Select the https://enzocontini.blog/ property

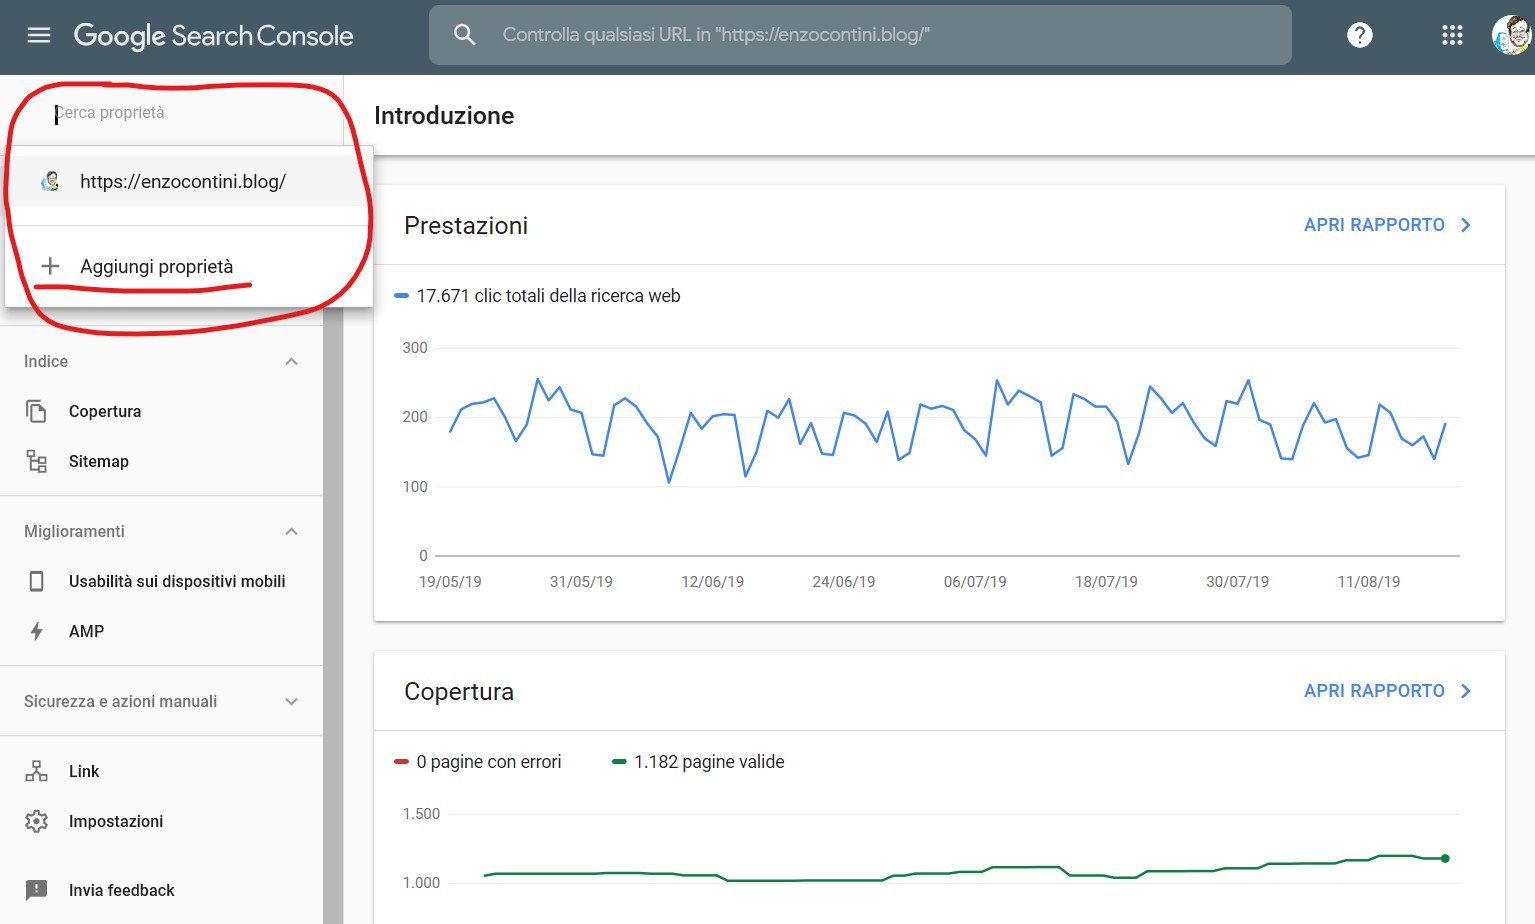pos(183,181)
